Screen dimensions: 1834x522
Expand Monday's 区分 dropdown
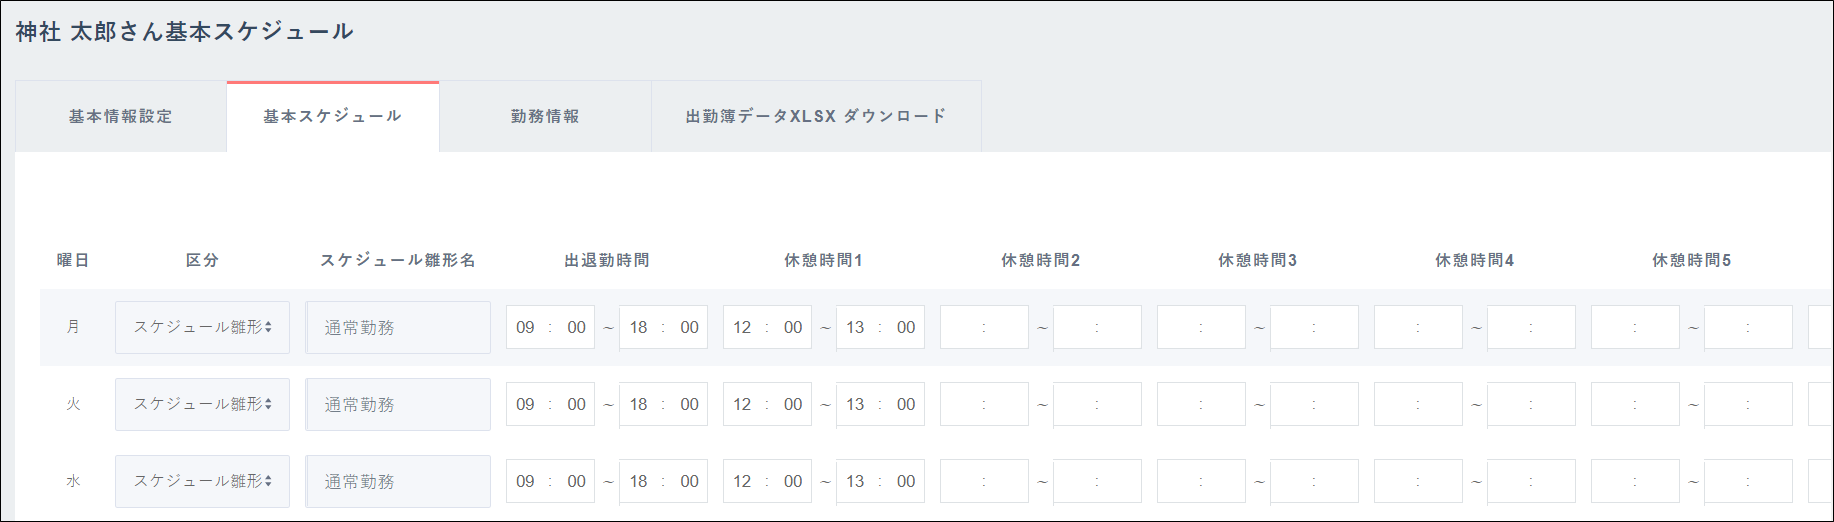click(202, 327)
